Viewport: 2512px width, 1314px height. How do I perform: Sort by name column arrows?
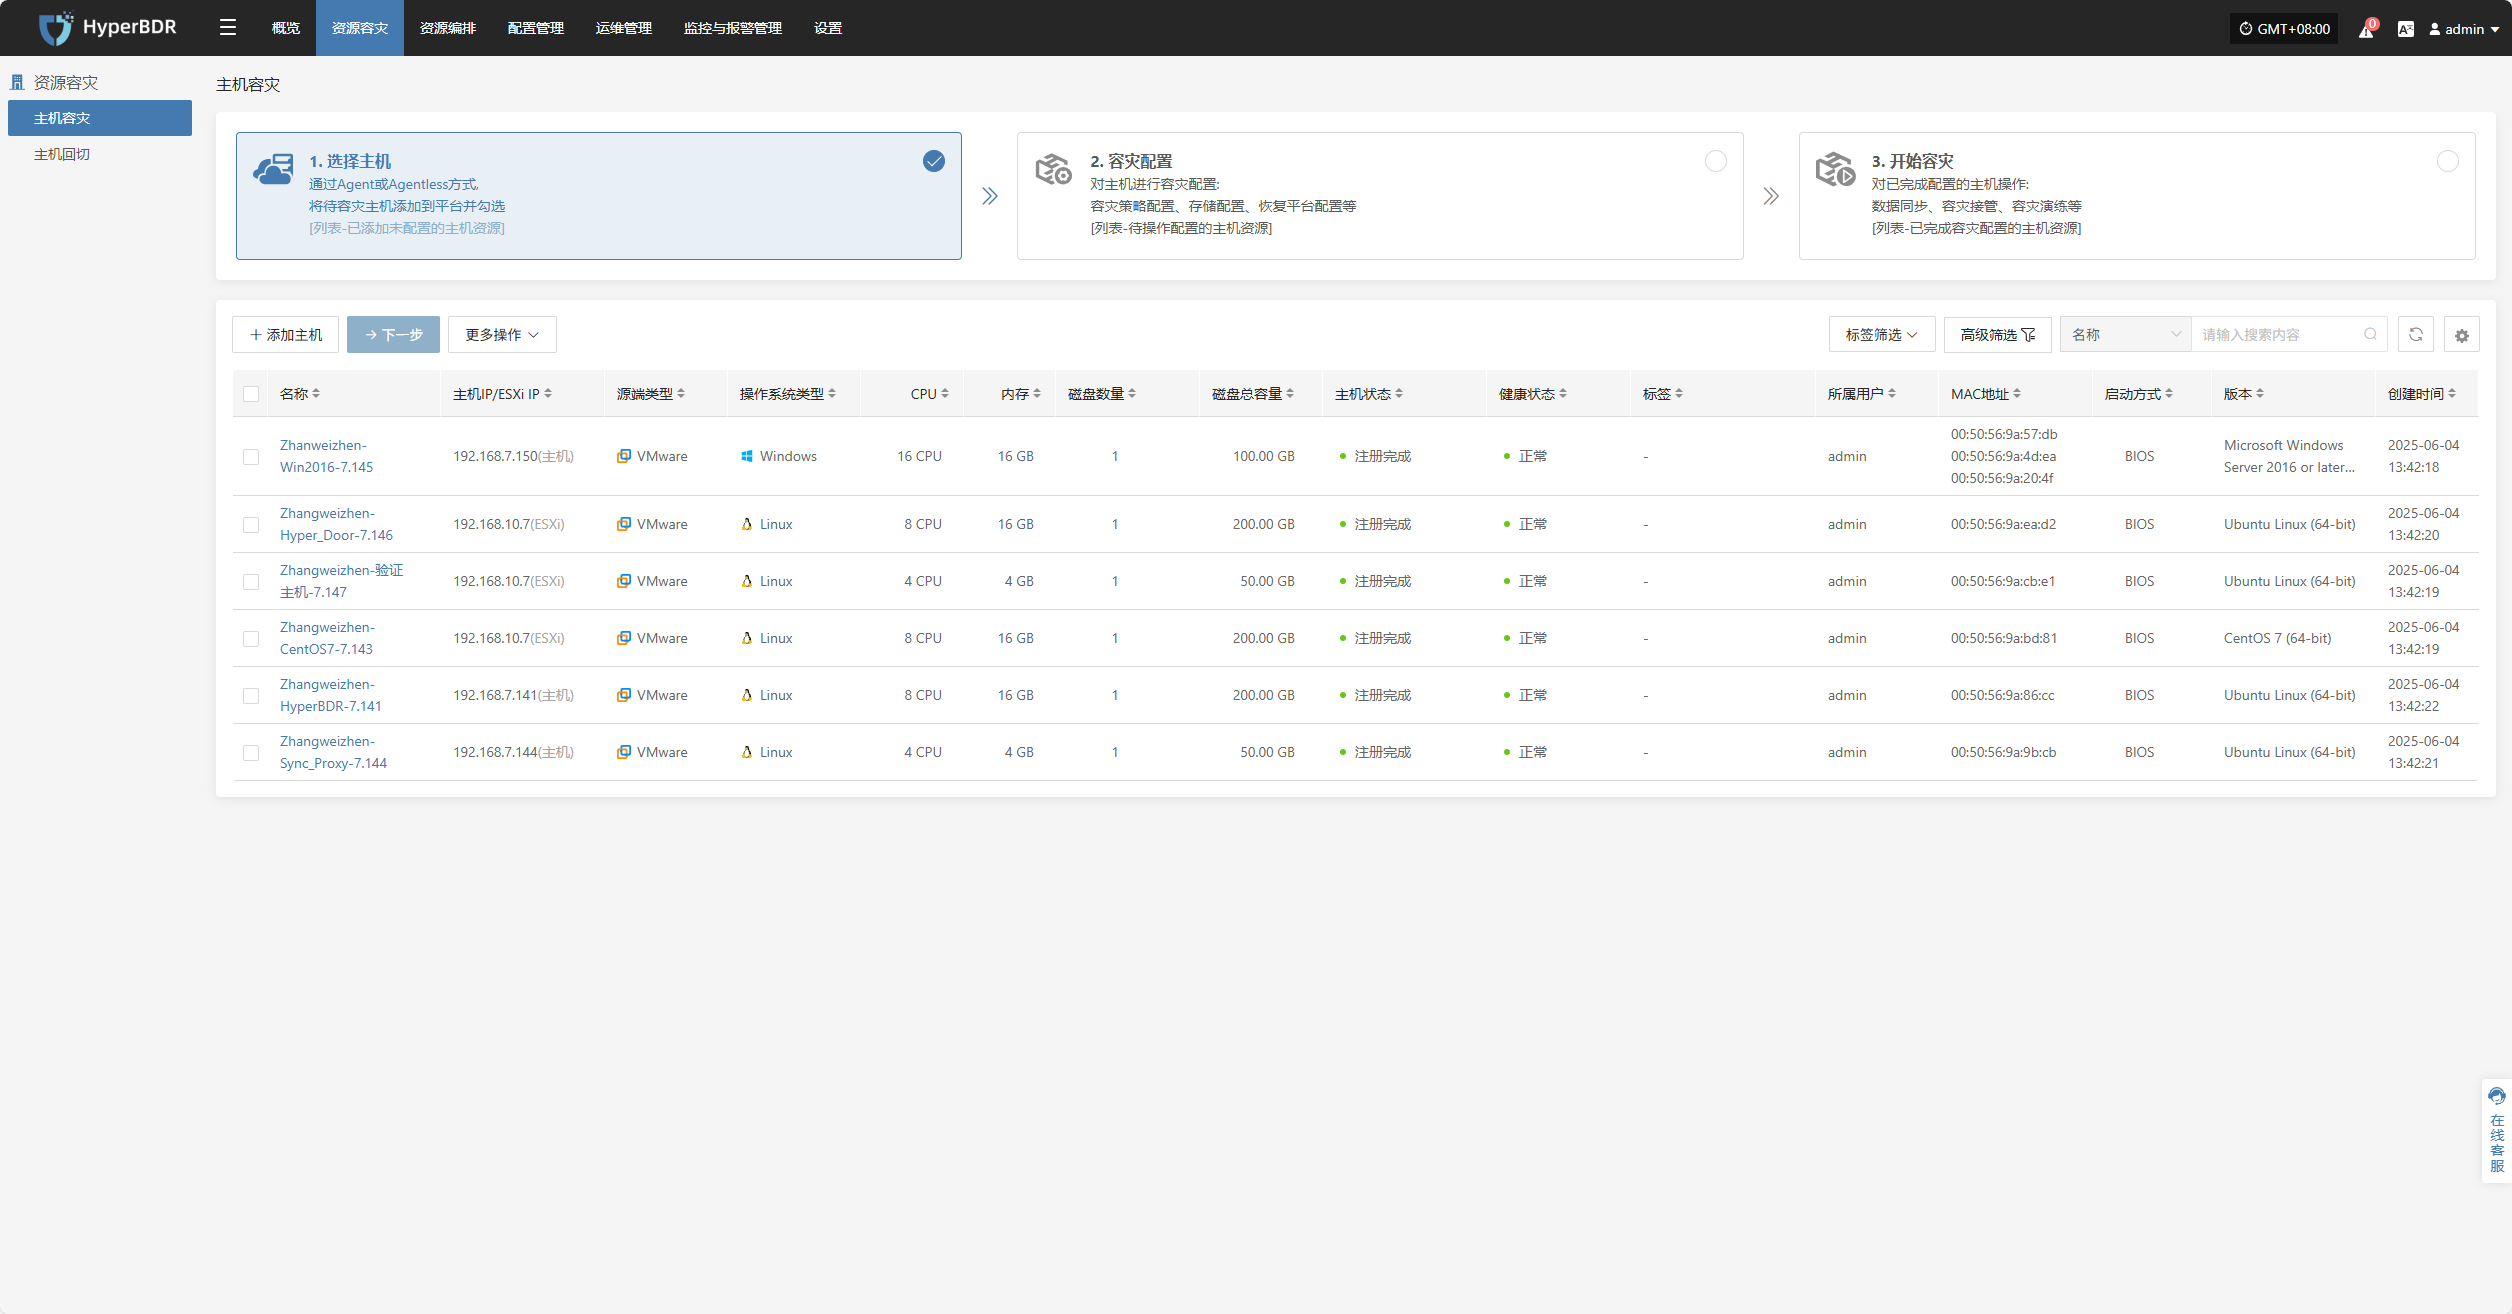[x=316, y=394]
